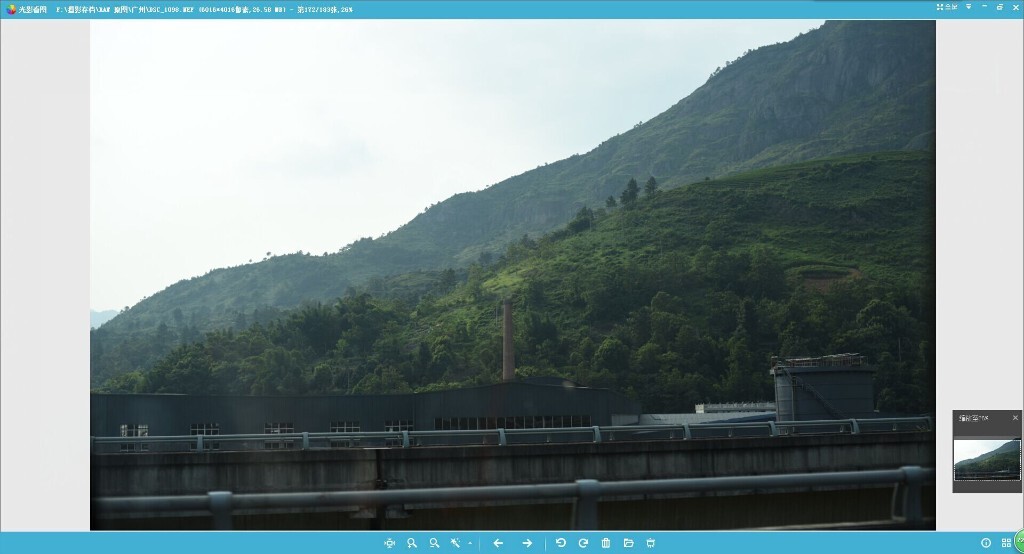Rotate the photo clockwise
Screen dimensions: 1024x554
click(583, 543)
